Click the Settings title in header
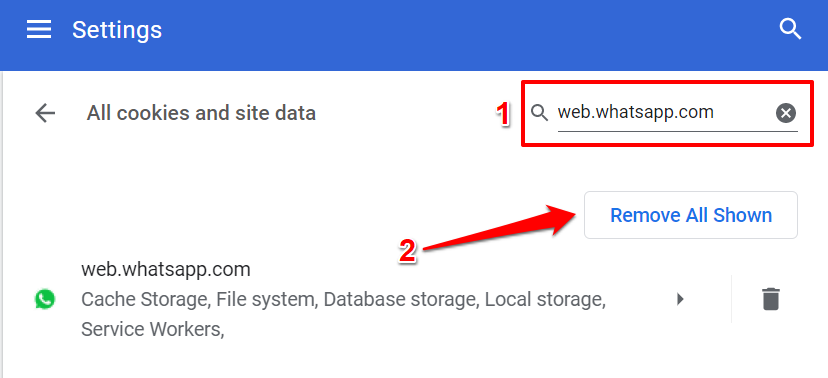This screenshot has width=828, height=378. pos(117,30)
